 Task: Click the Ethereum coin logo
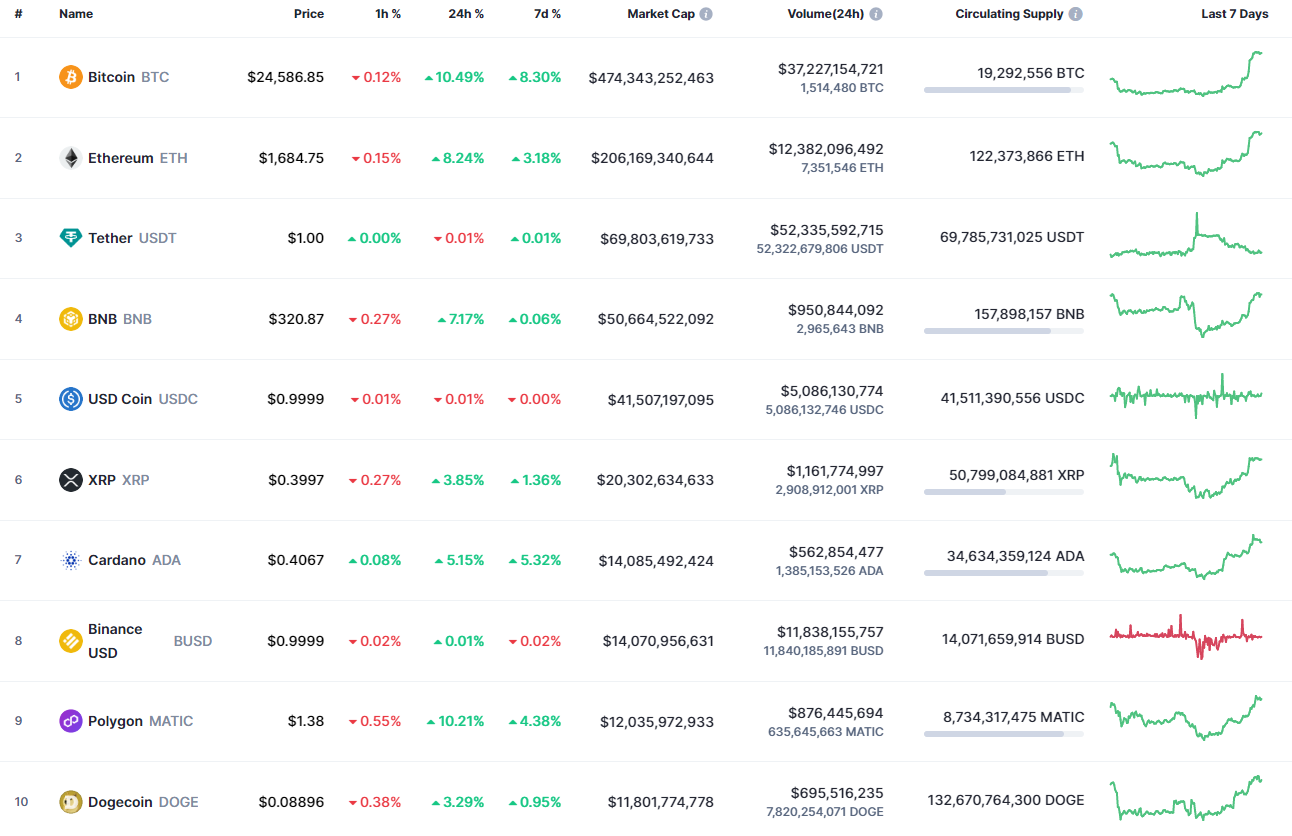click(x=69, y=157)
